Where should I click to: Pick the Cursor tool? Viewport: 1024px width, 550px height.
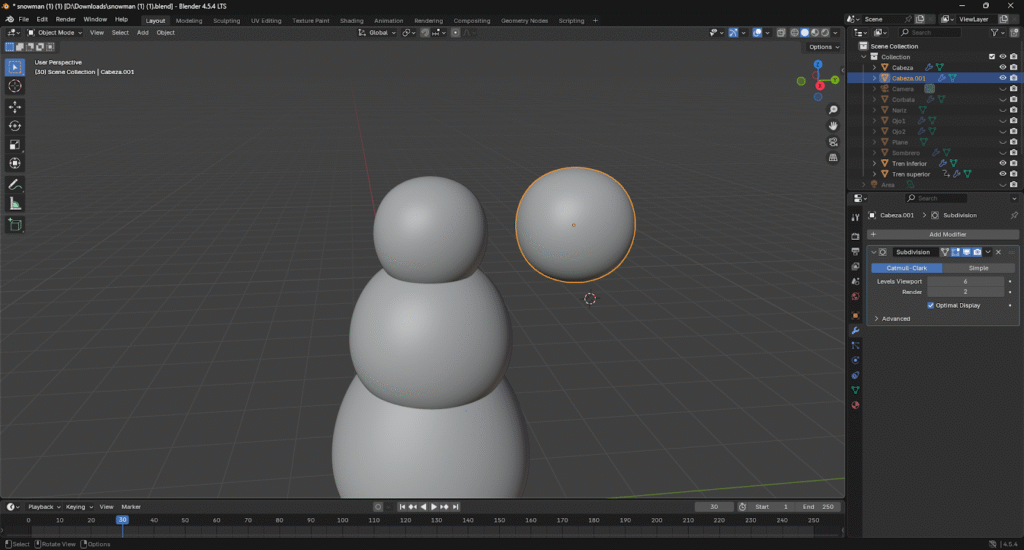tap(15, 86)
